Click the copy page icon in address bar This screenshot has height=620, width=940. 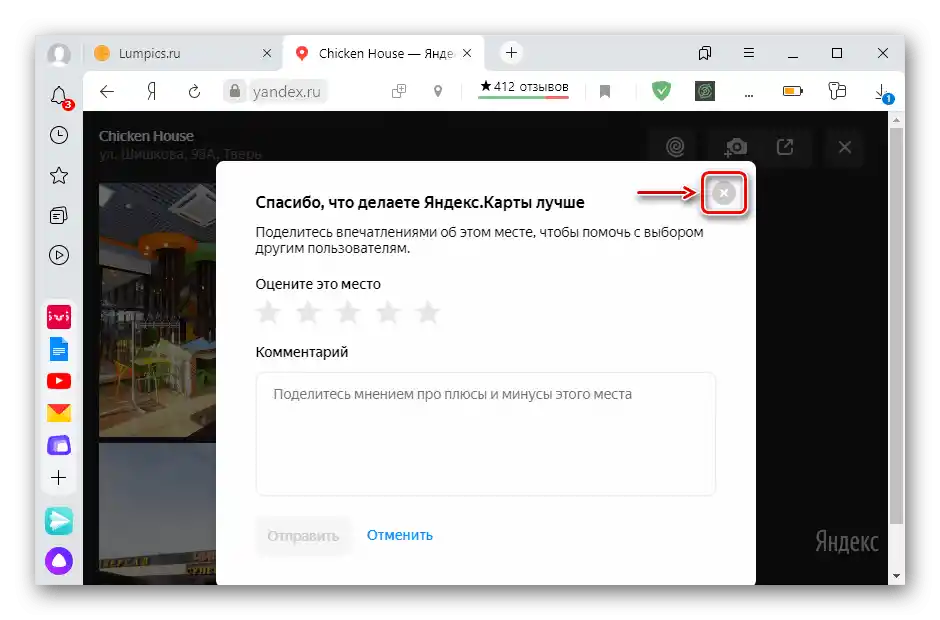click(399, 91)
